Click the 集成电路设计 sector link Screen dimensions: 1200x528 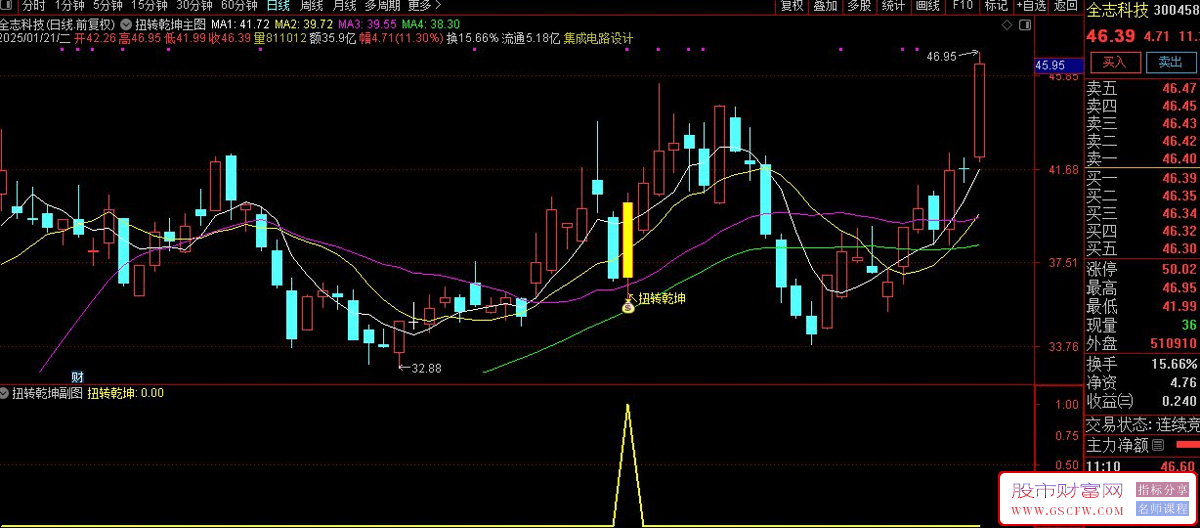click(599, 39)
